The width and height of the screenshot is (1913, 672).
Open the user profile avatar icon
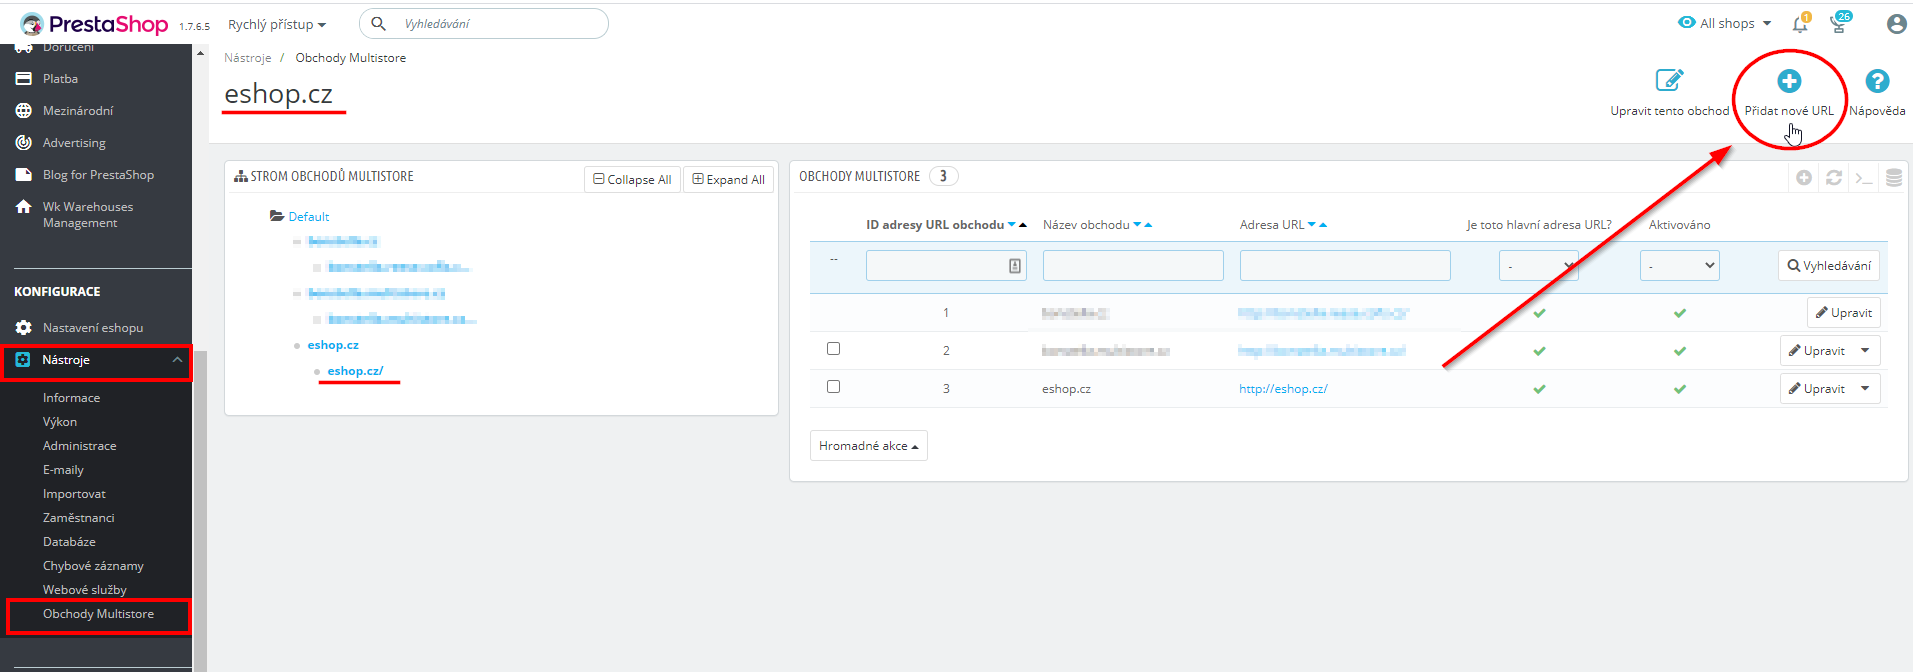pos(1896,24)
